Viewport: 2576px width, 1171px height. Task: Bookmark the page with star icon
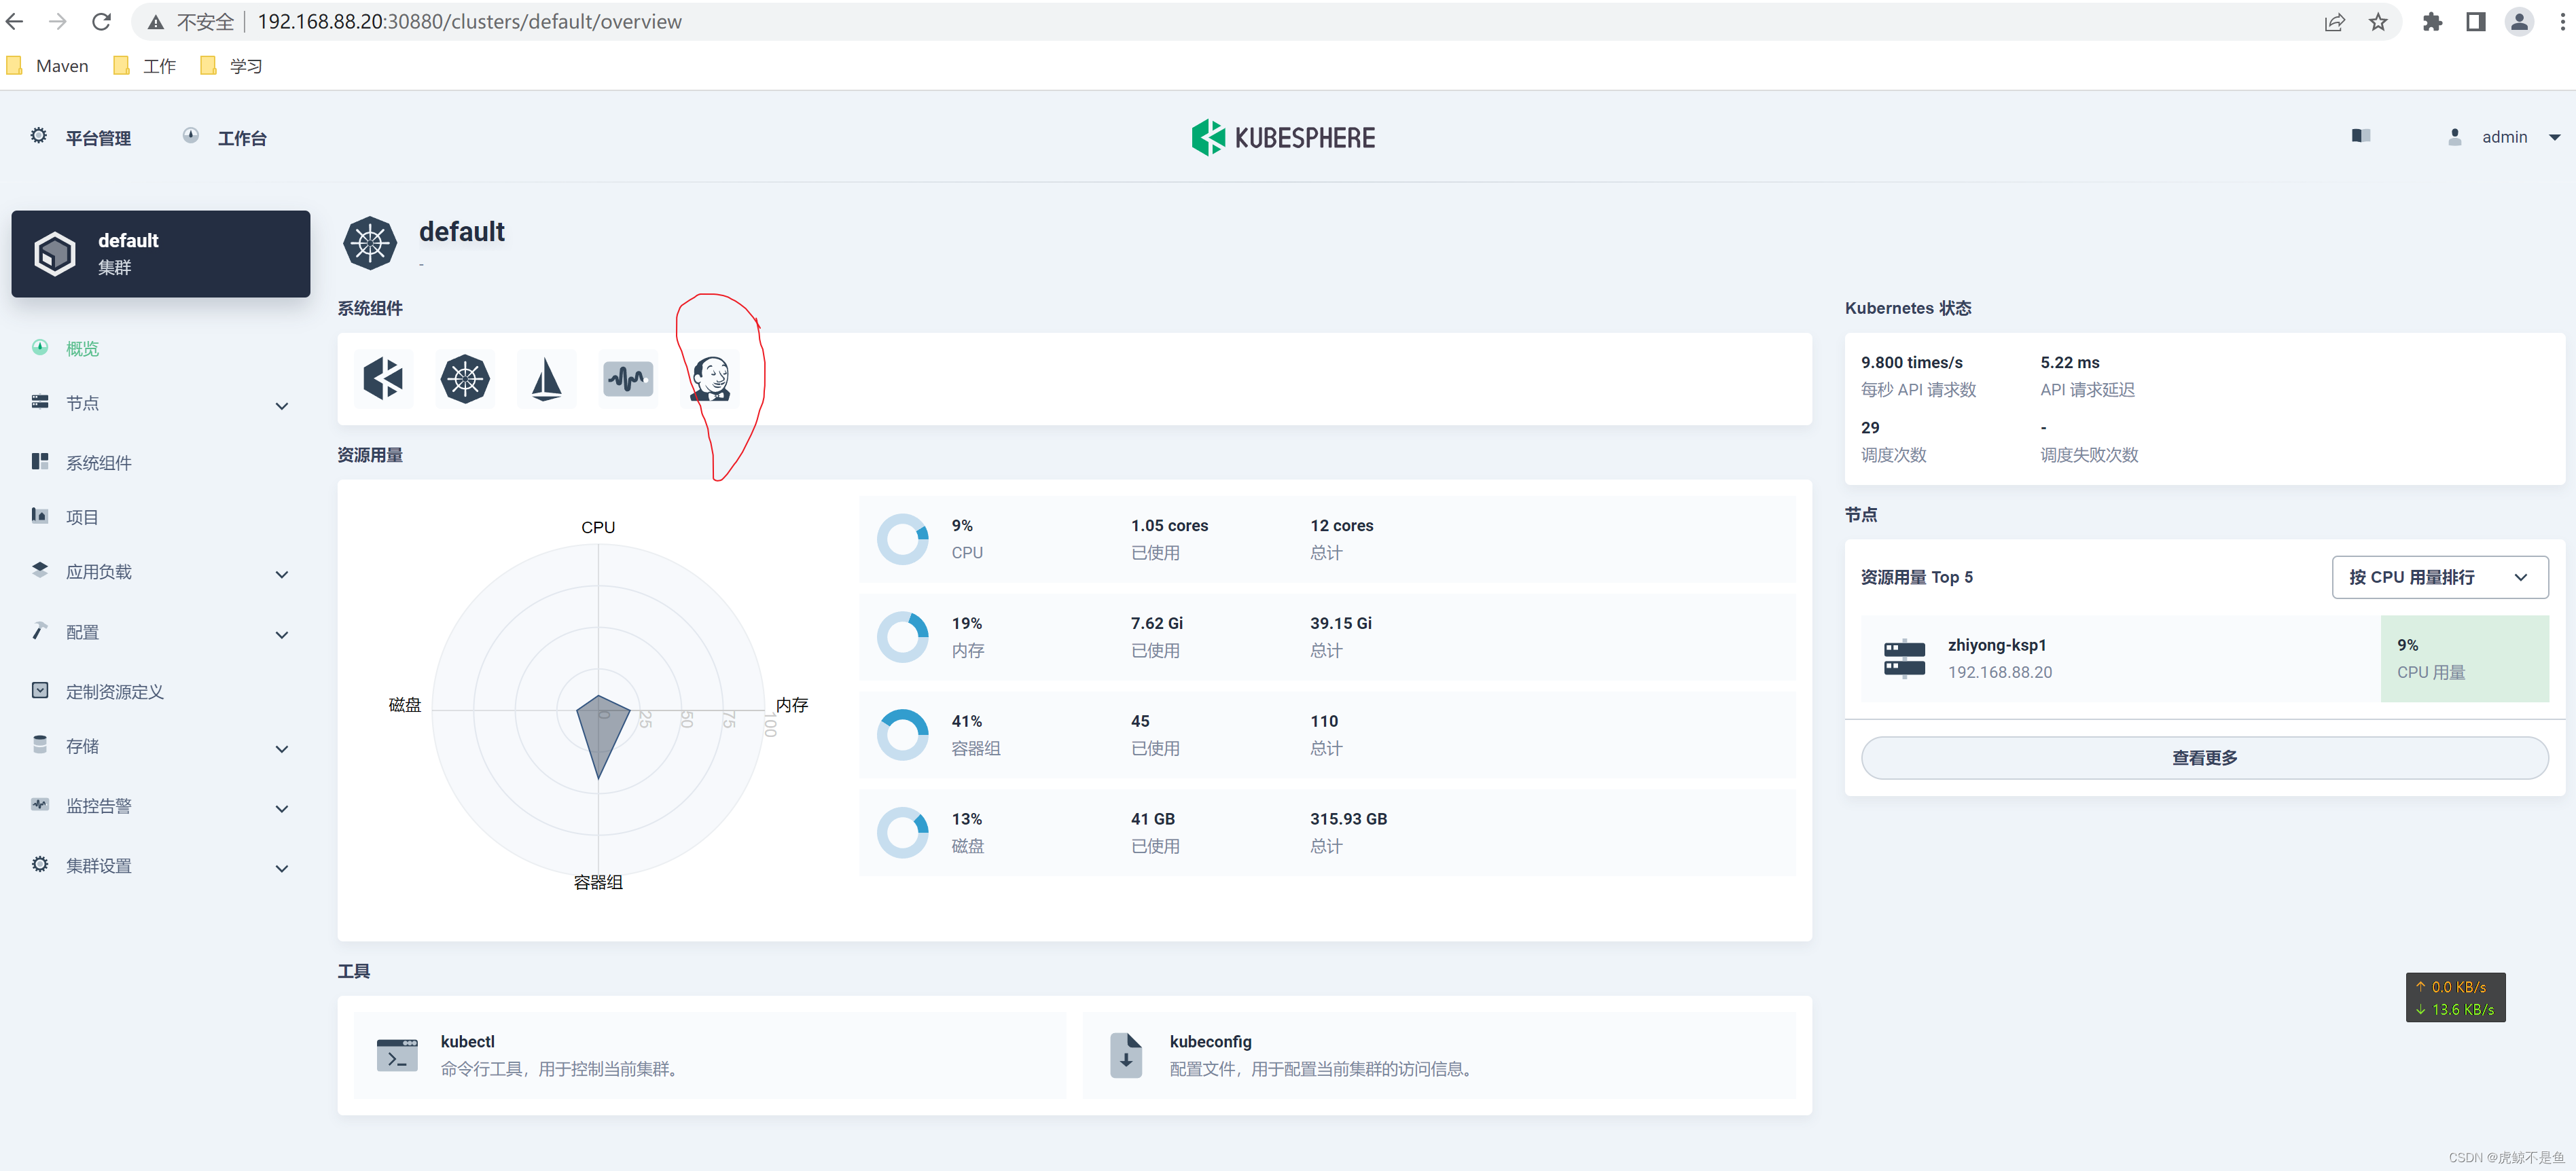[x=2378, y=22]
